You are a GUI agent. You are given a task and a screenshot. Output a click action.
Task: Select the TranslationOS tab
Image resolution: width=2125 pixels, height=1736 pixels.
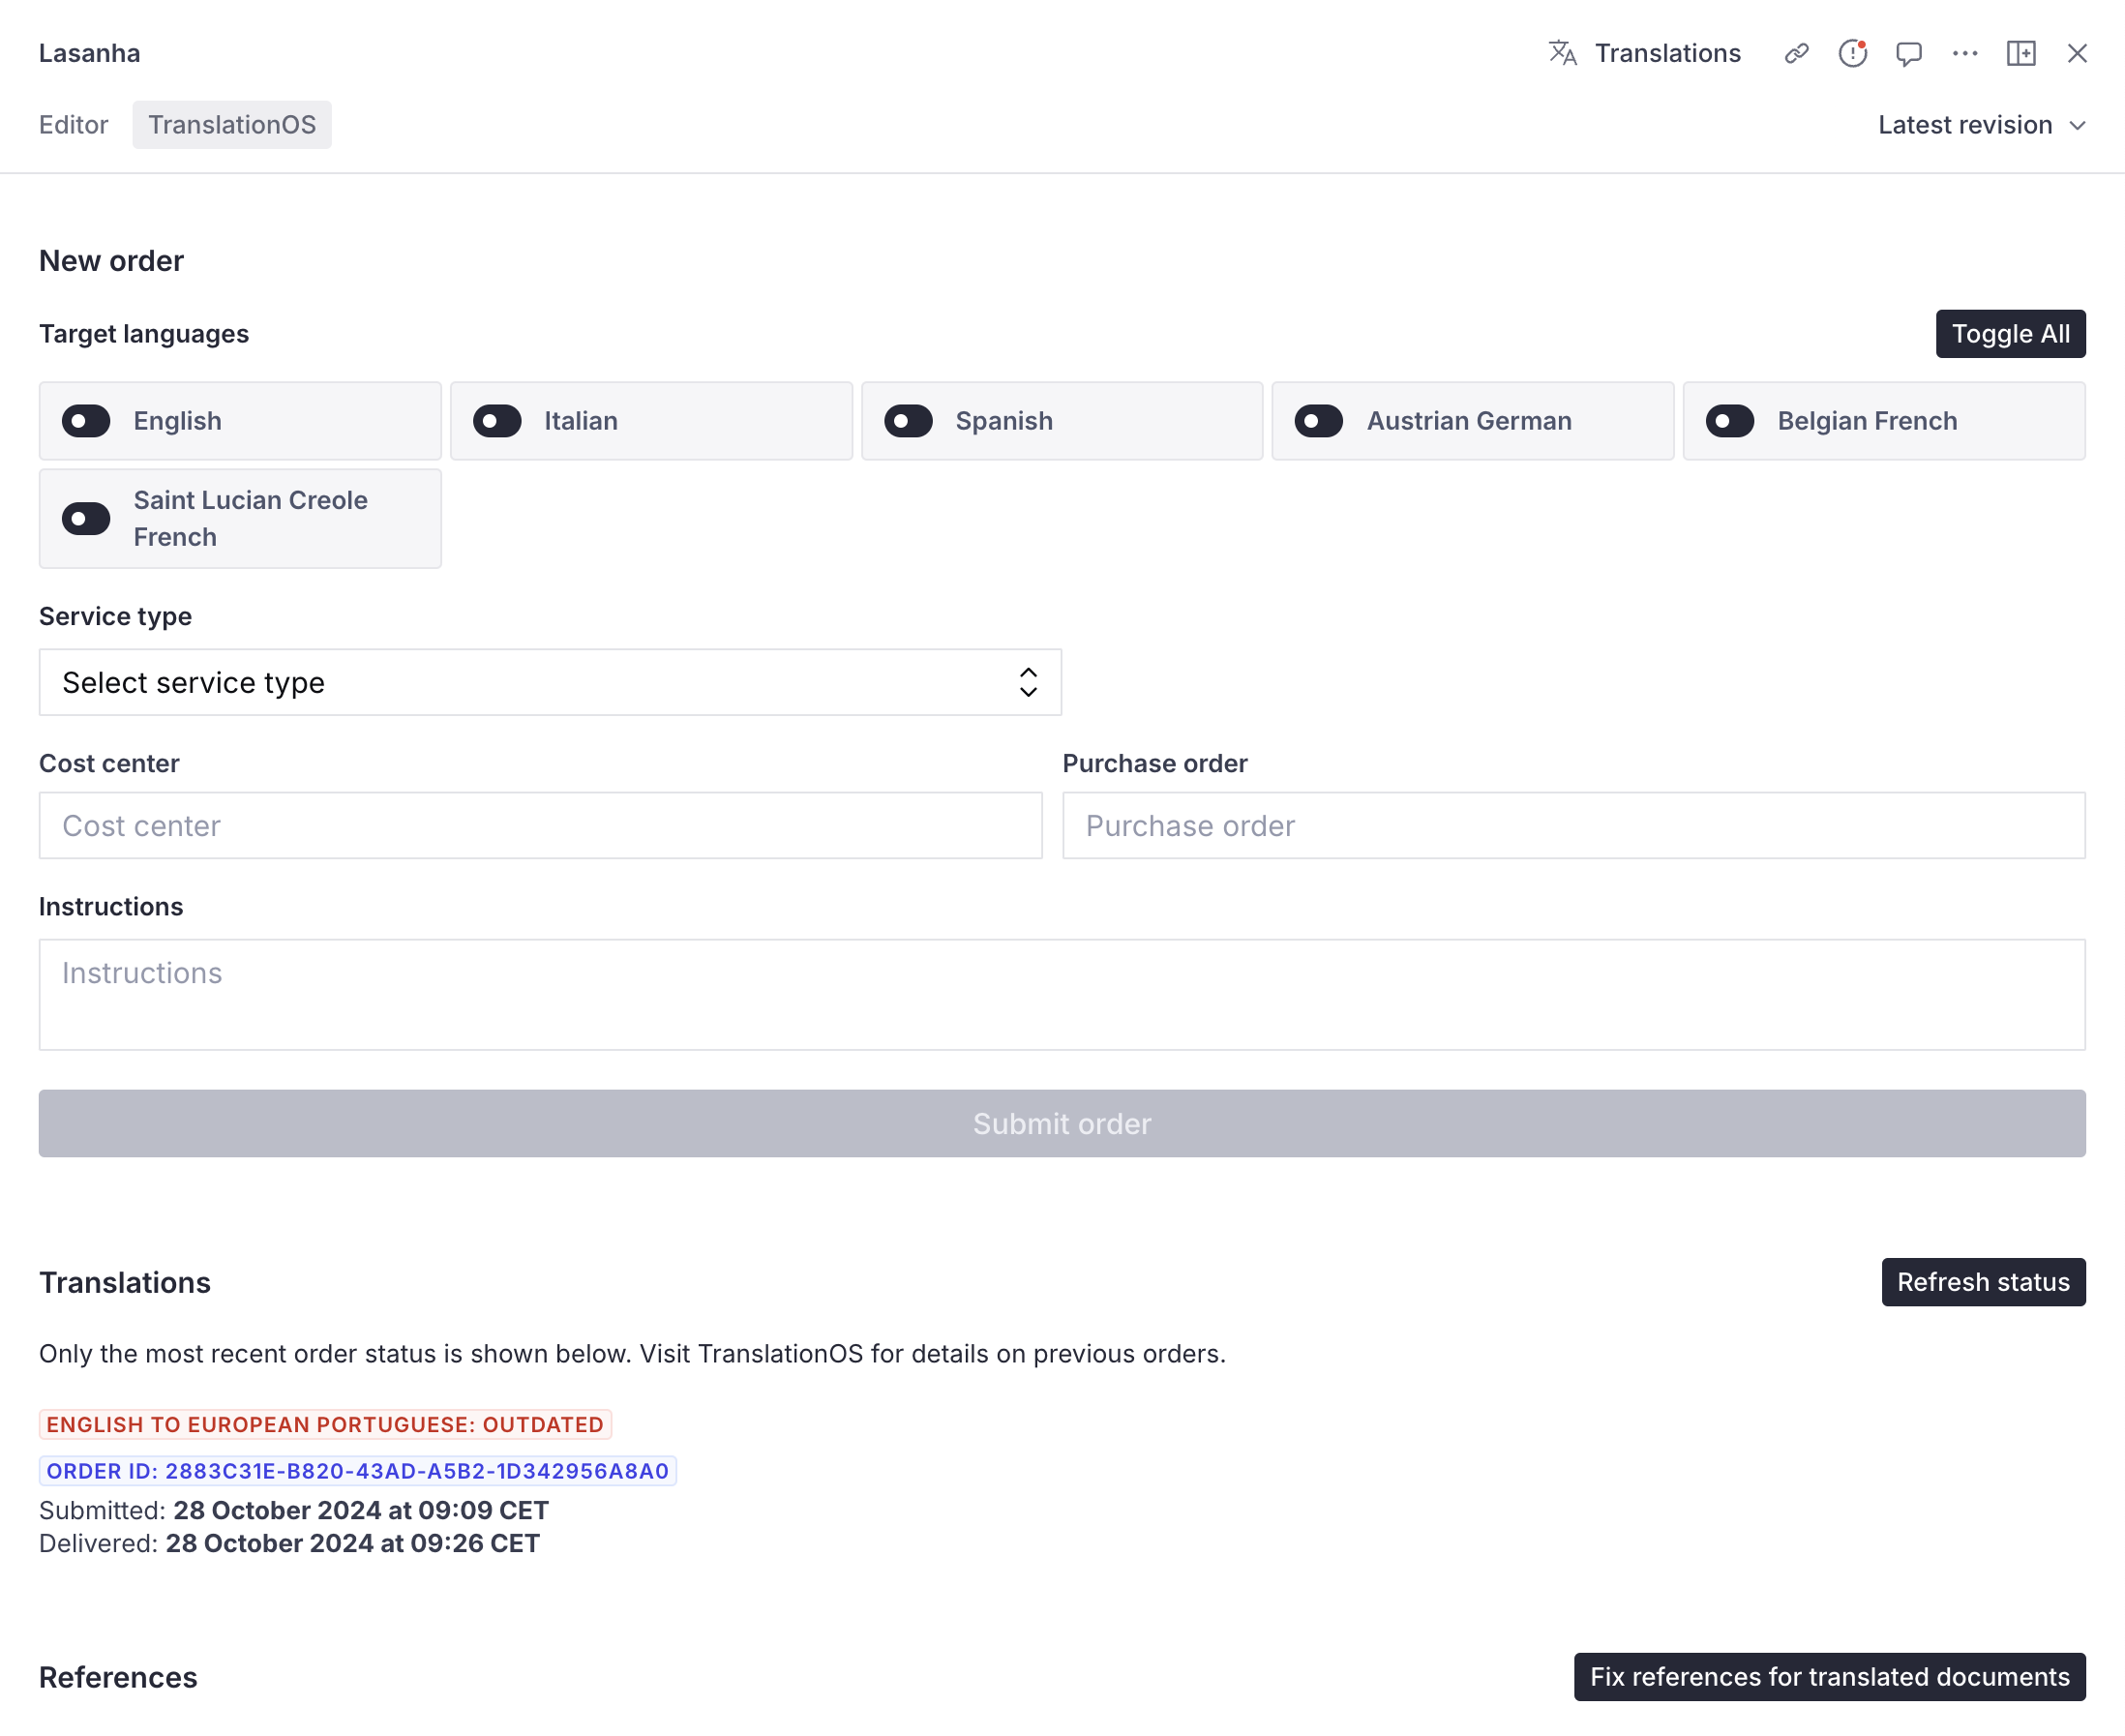click(232, 125)
